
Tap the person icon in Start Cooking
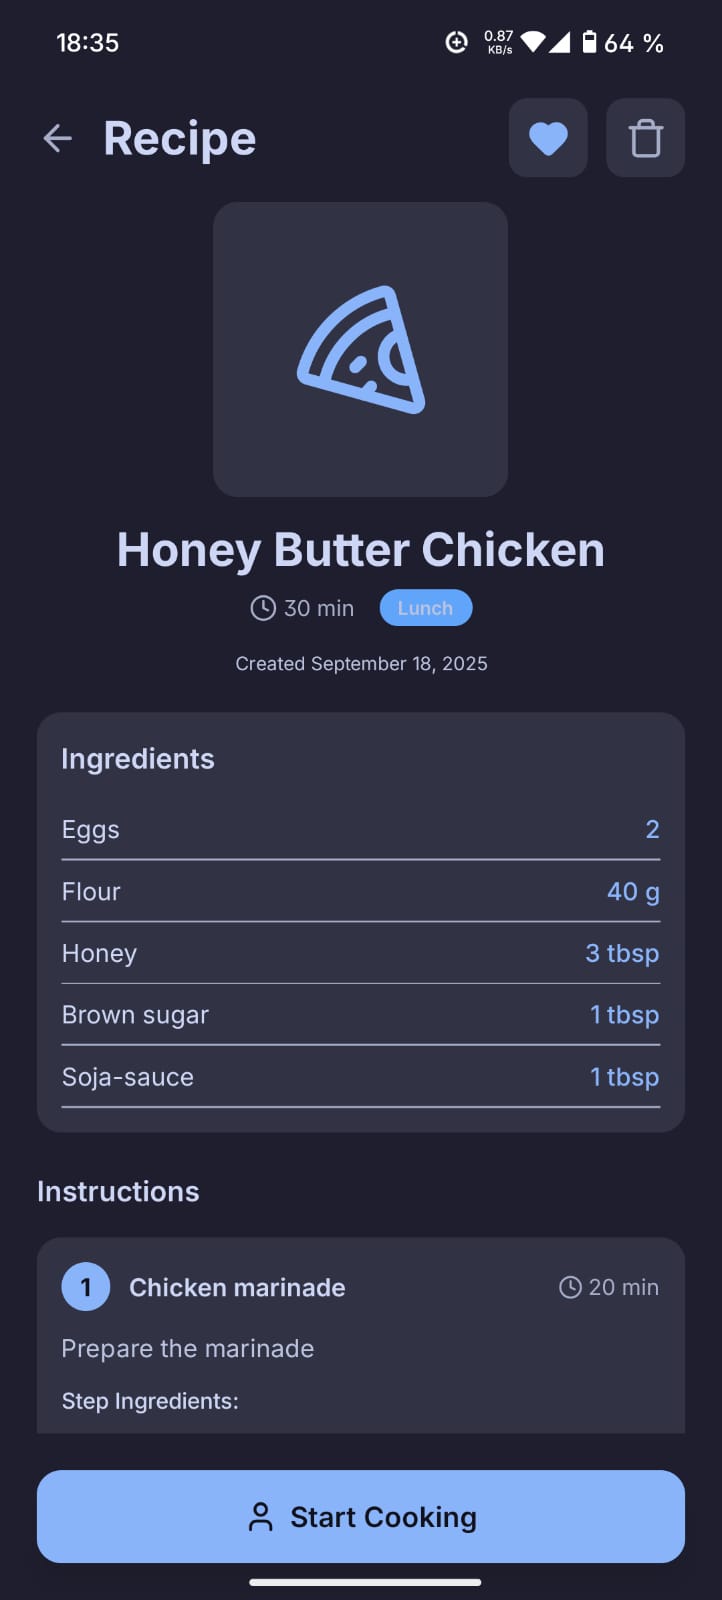260,1517
